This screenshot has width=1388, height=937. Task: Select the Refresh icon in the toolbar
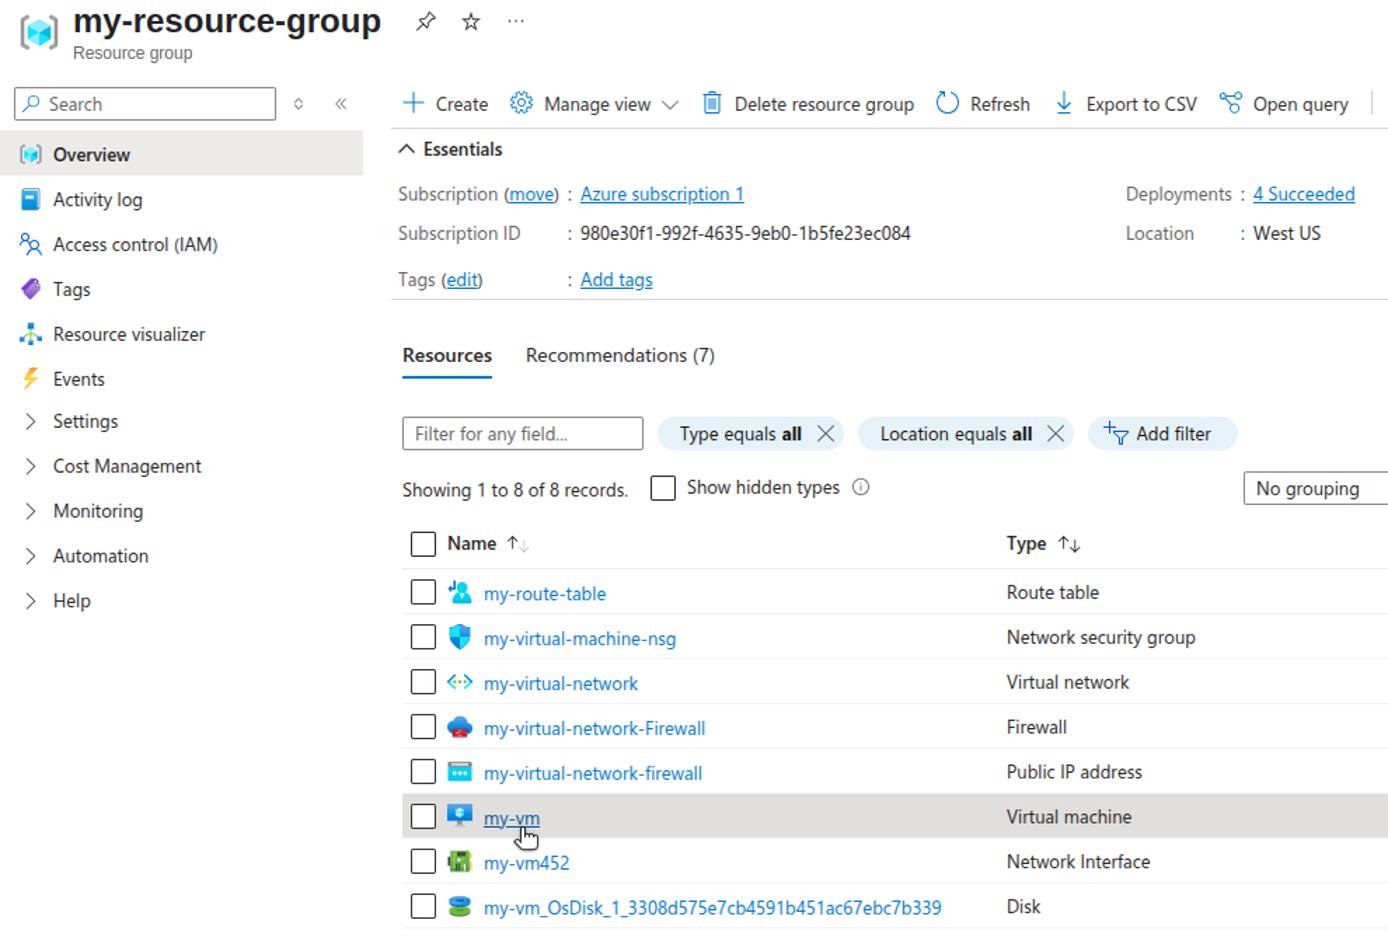coord(946,103)
